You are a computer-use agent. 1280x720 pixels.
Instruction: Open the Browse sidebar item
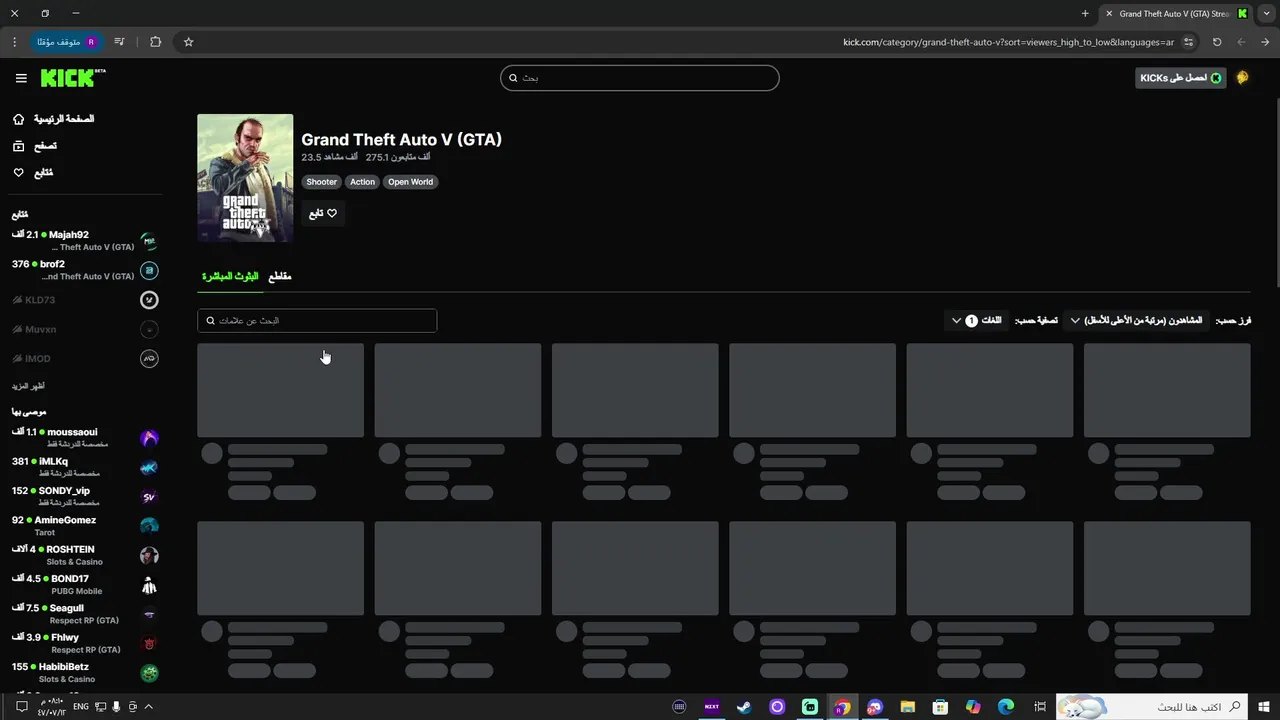[x=35, y=146]
